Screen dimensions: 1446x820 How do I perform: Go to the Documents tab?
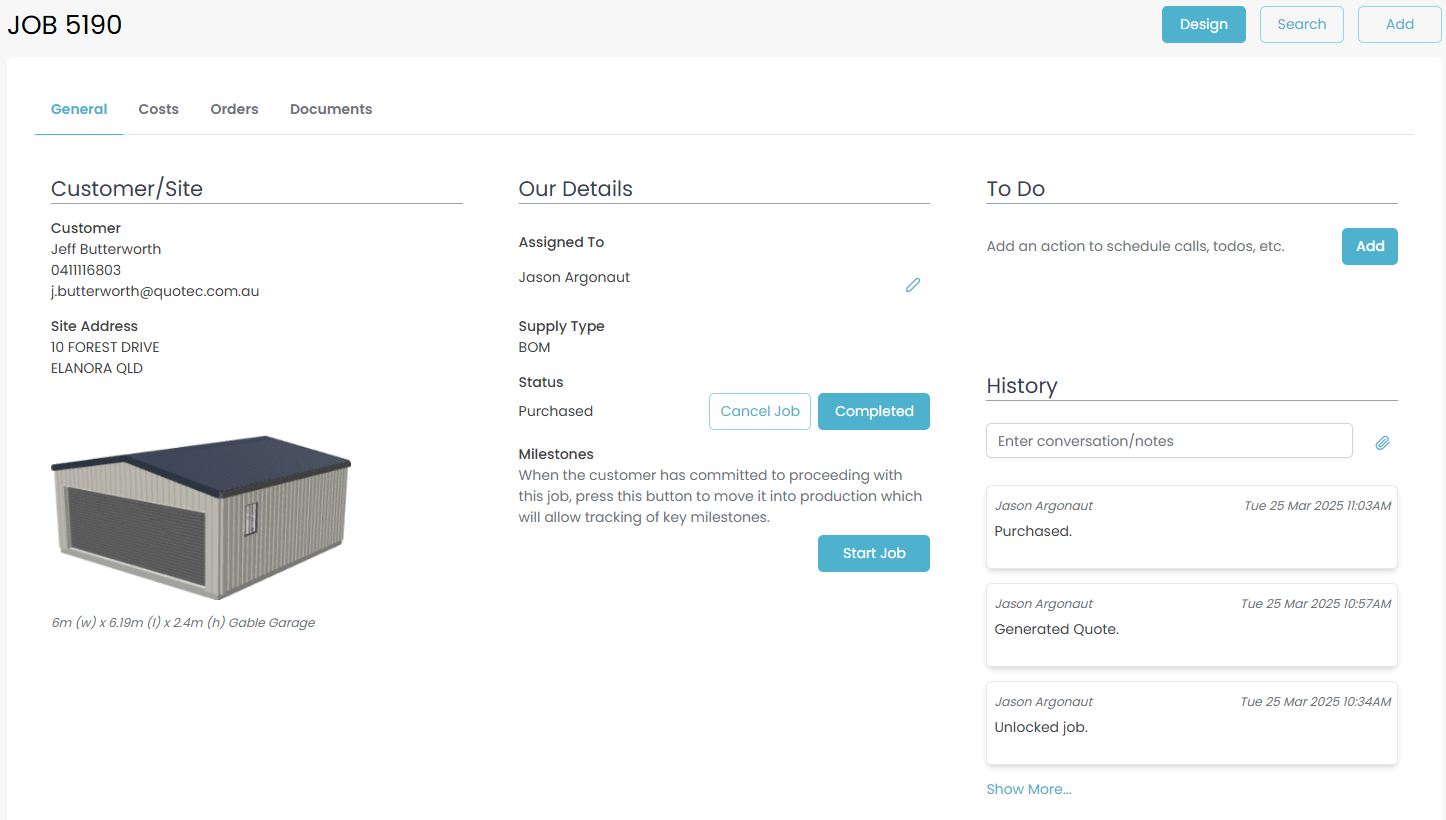(331, 109)
